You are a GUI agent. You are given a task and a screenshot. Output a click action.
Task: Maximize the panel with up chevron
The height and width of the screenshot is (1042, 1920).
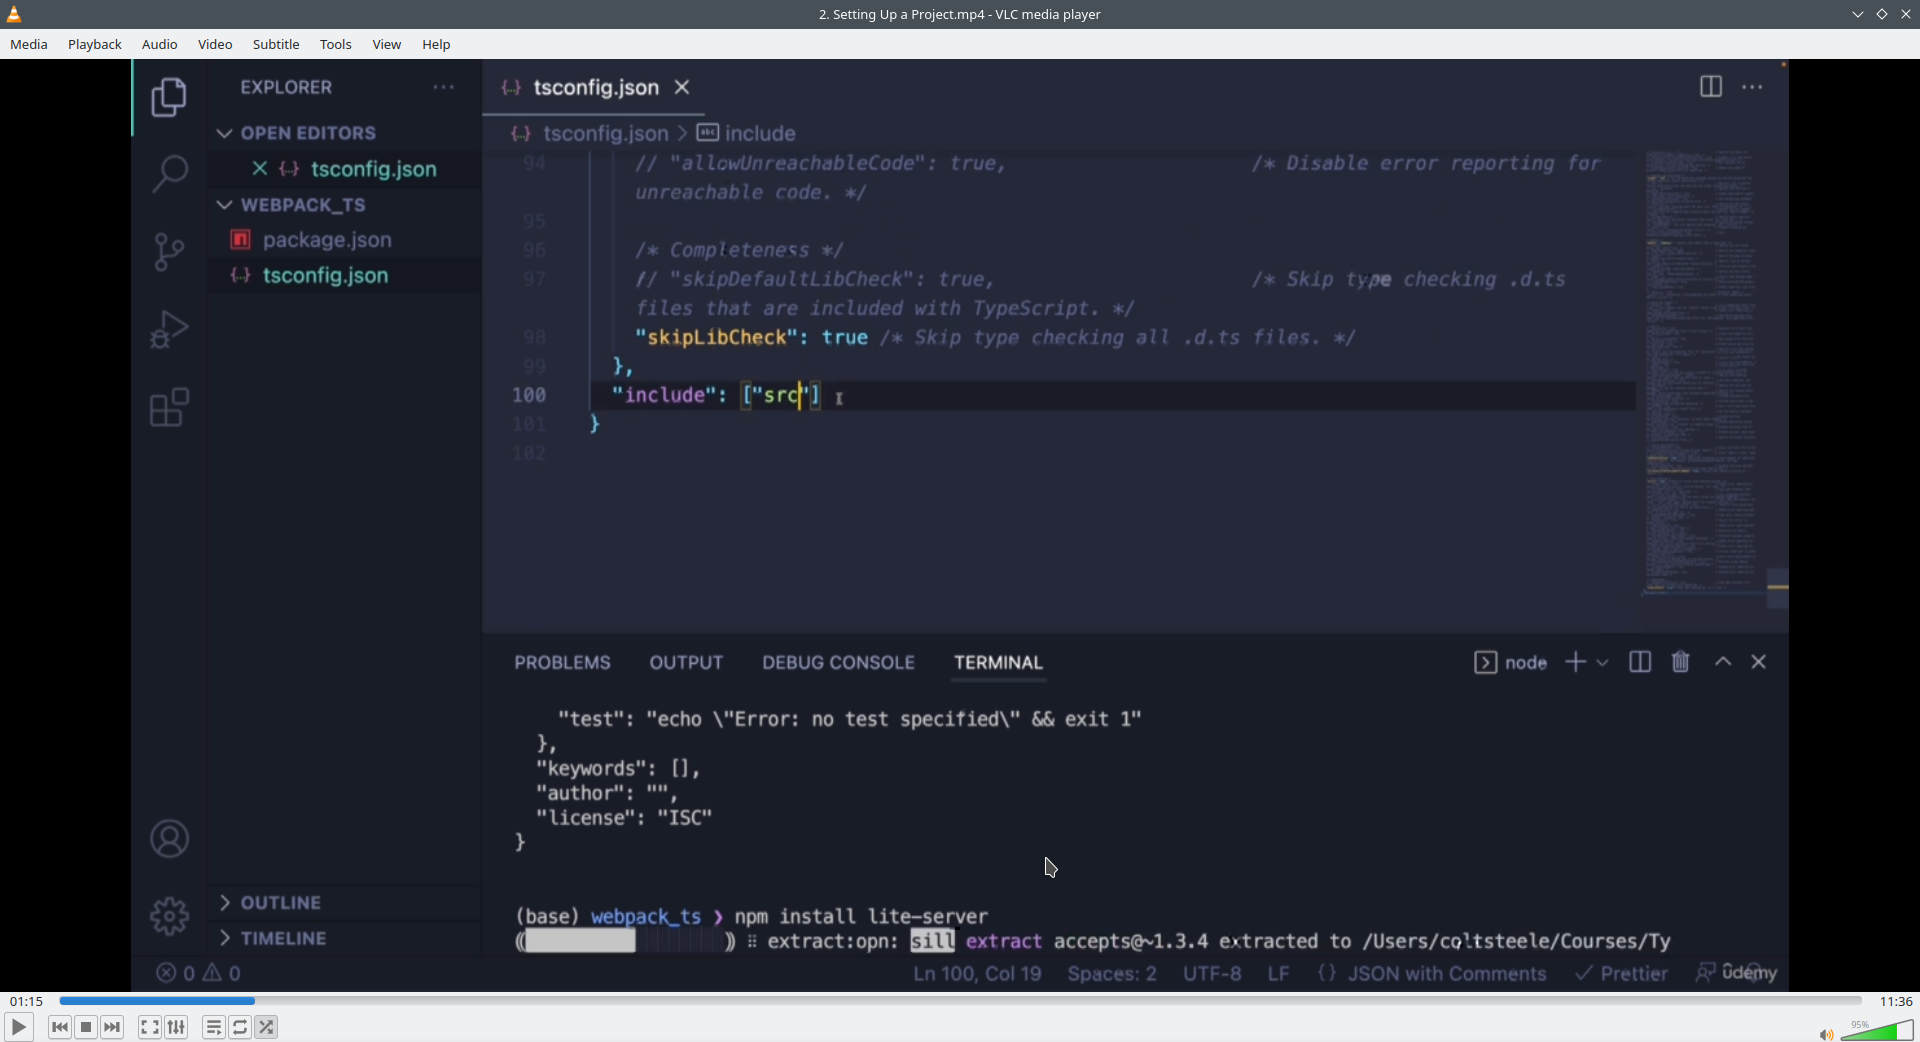click(x=1723, y=662)
